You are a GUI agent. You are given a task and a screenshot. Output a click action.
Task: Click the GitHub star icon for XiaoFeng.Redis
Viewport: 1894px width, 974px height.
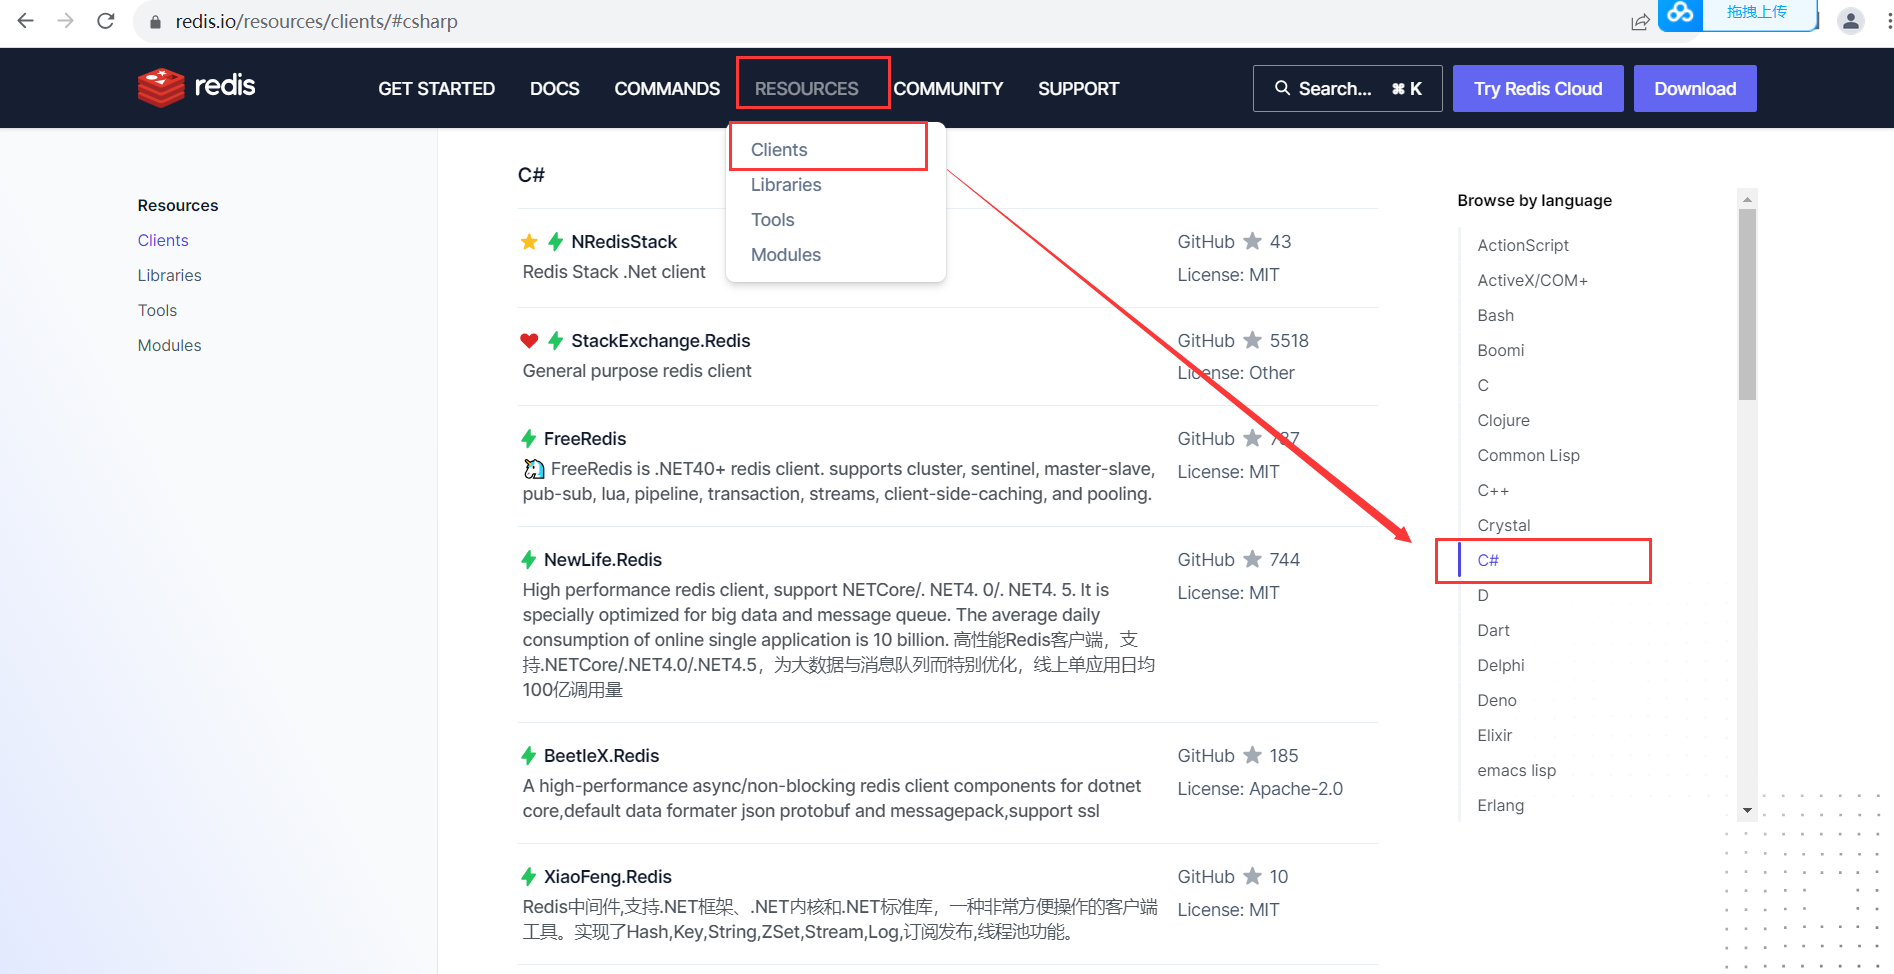(1252, 876)
